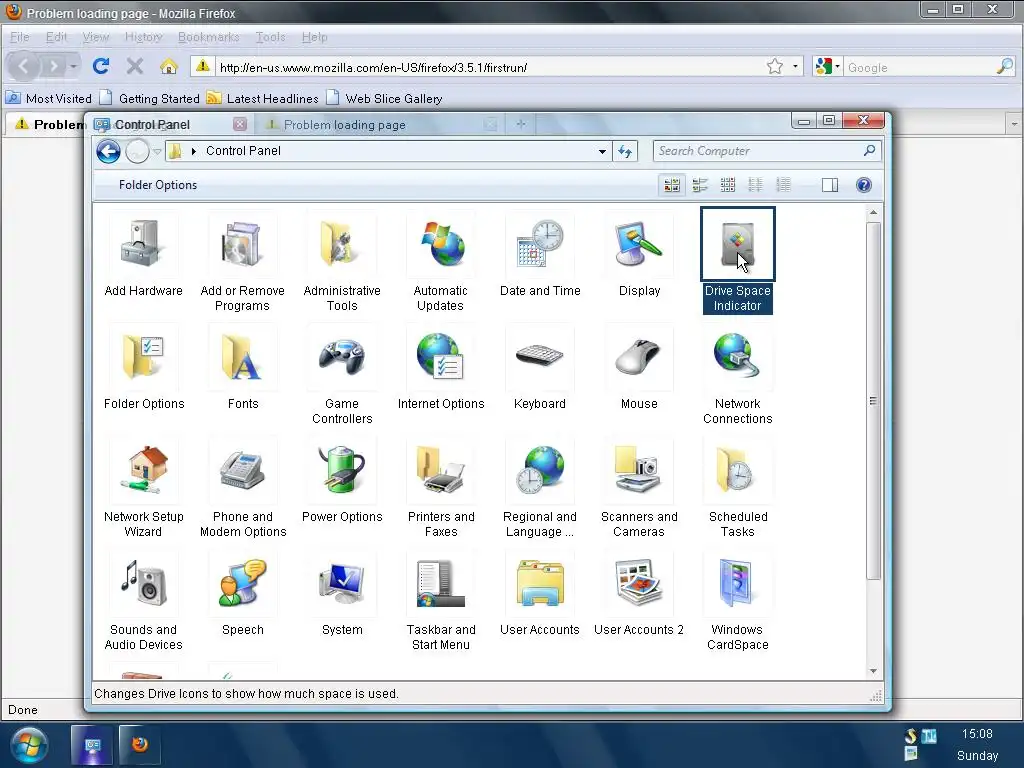Click the Firefox home button
The width and height of the screenshot is (1024, 768).
click(x=168, y=66)
